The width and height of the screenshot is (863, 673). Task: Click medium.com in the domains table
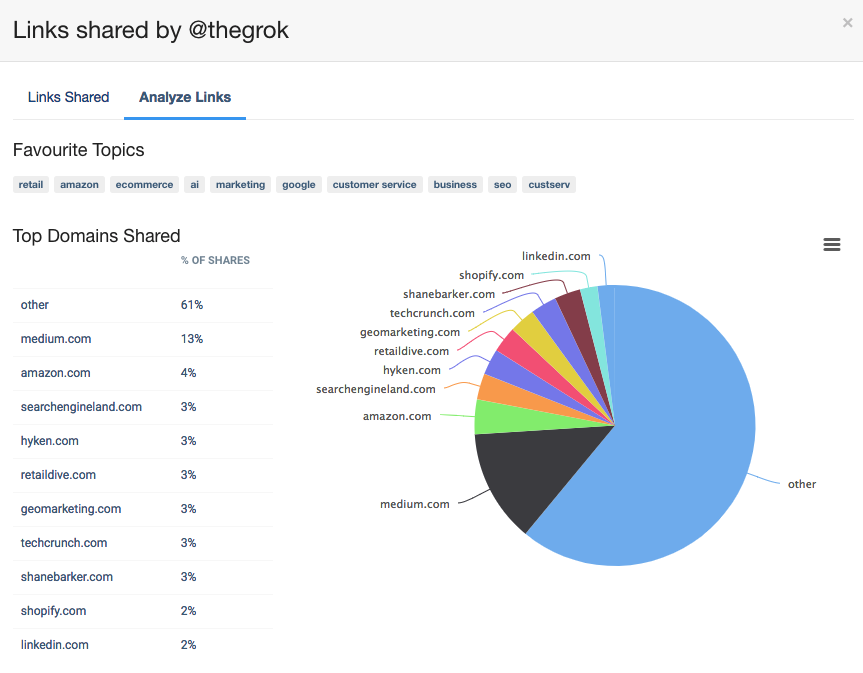click(x=56, y=339)
